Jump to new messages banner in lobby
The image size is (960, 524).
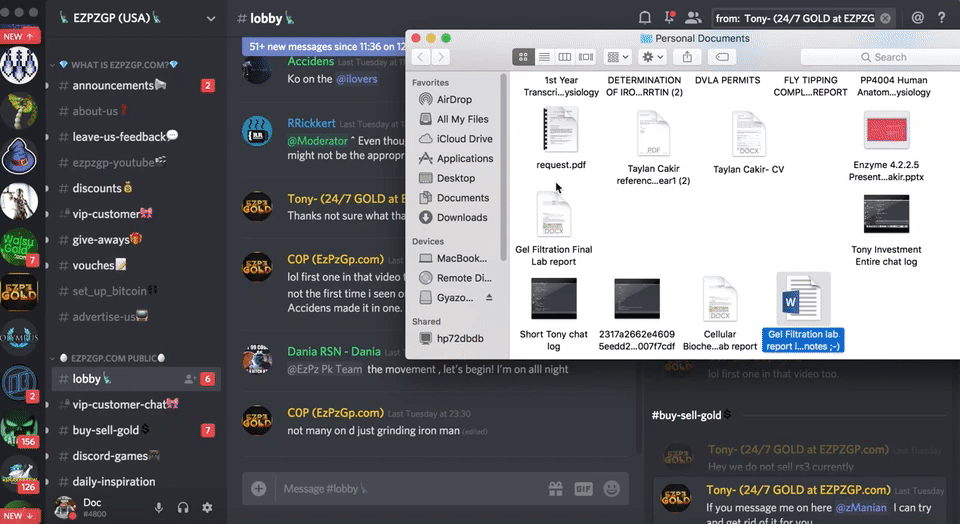coord(324,47)
